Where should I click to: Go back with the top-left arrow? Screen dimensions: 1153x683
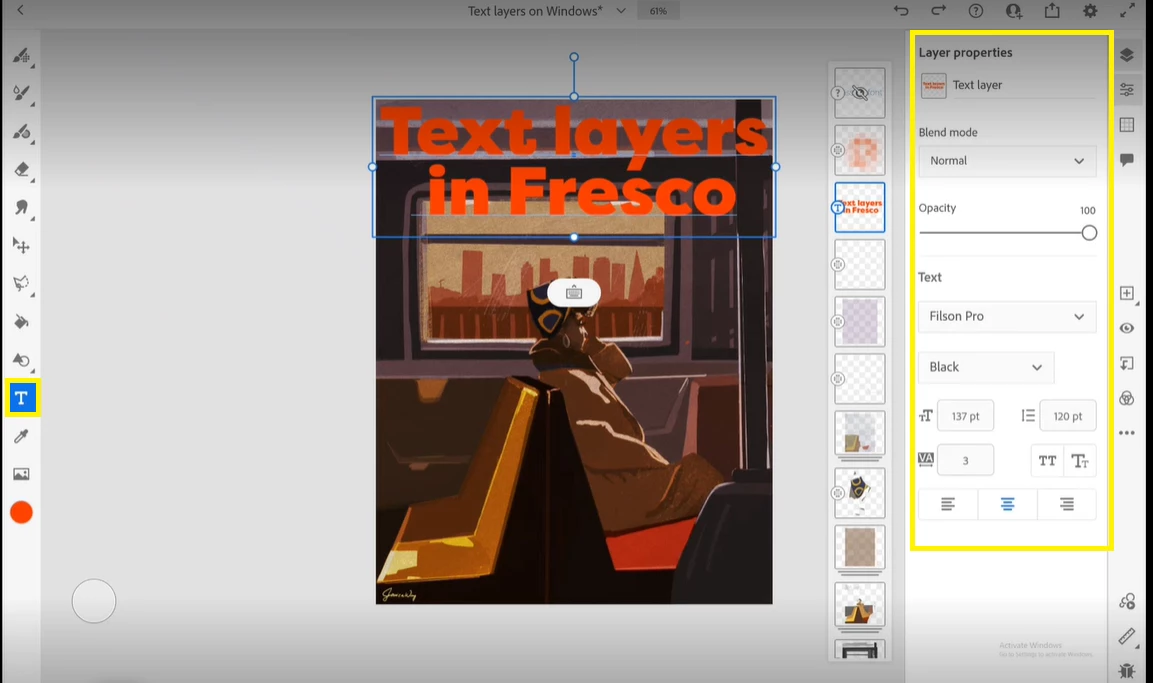(x=21, y=10)
